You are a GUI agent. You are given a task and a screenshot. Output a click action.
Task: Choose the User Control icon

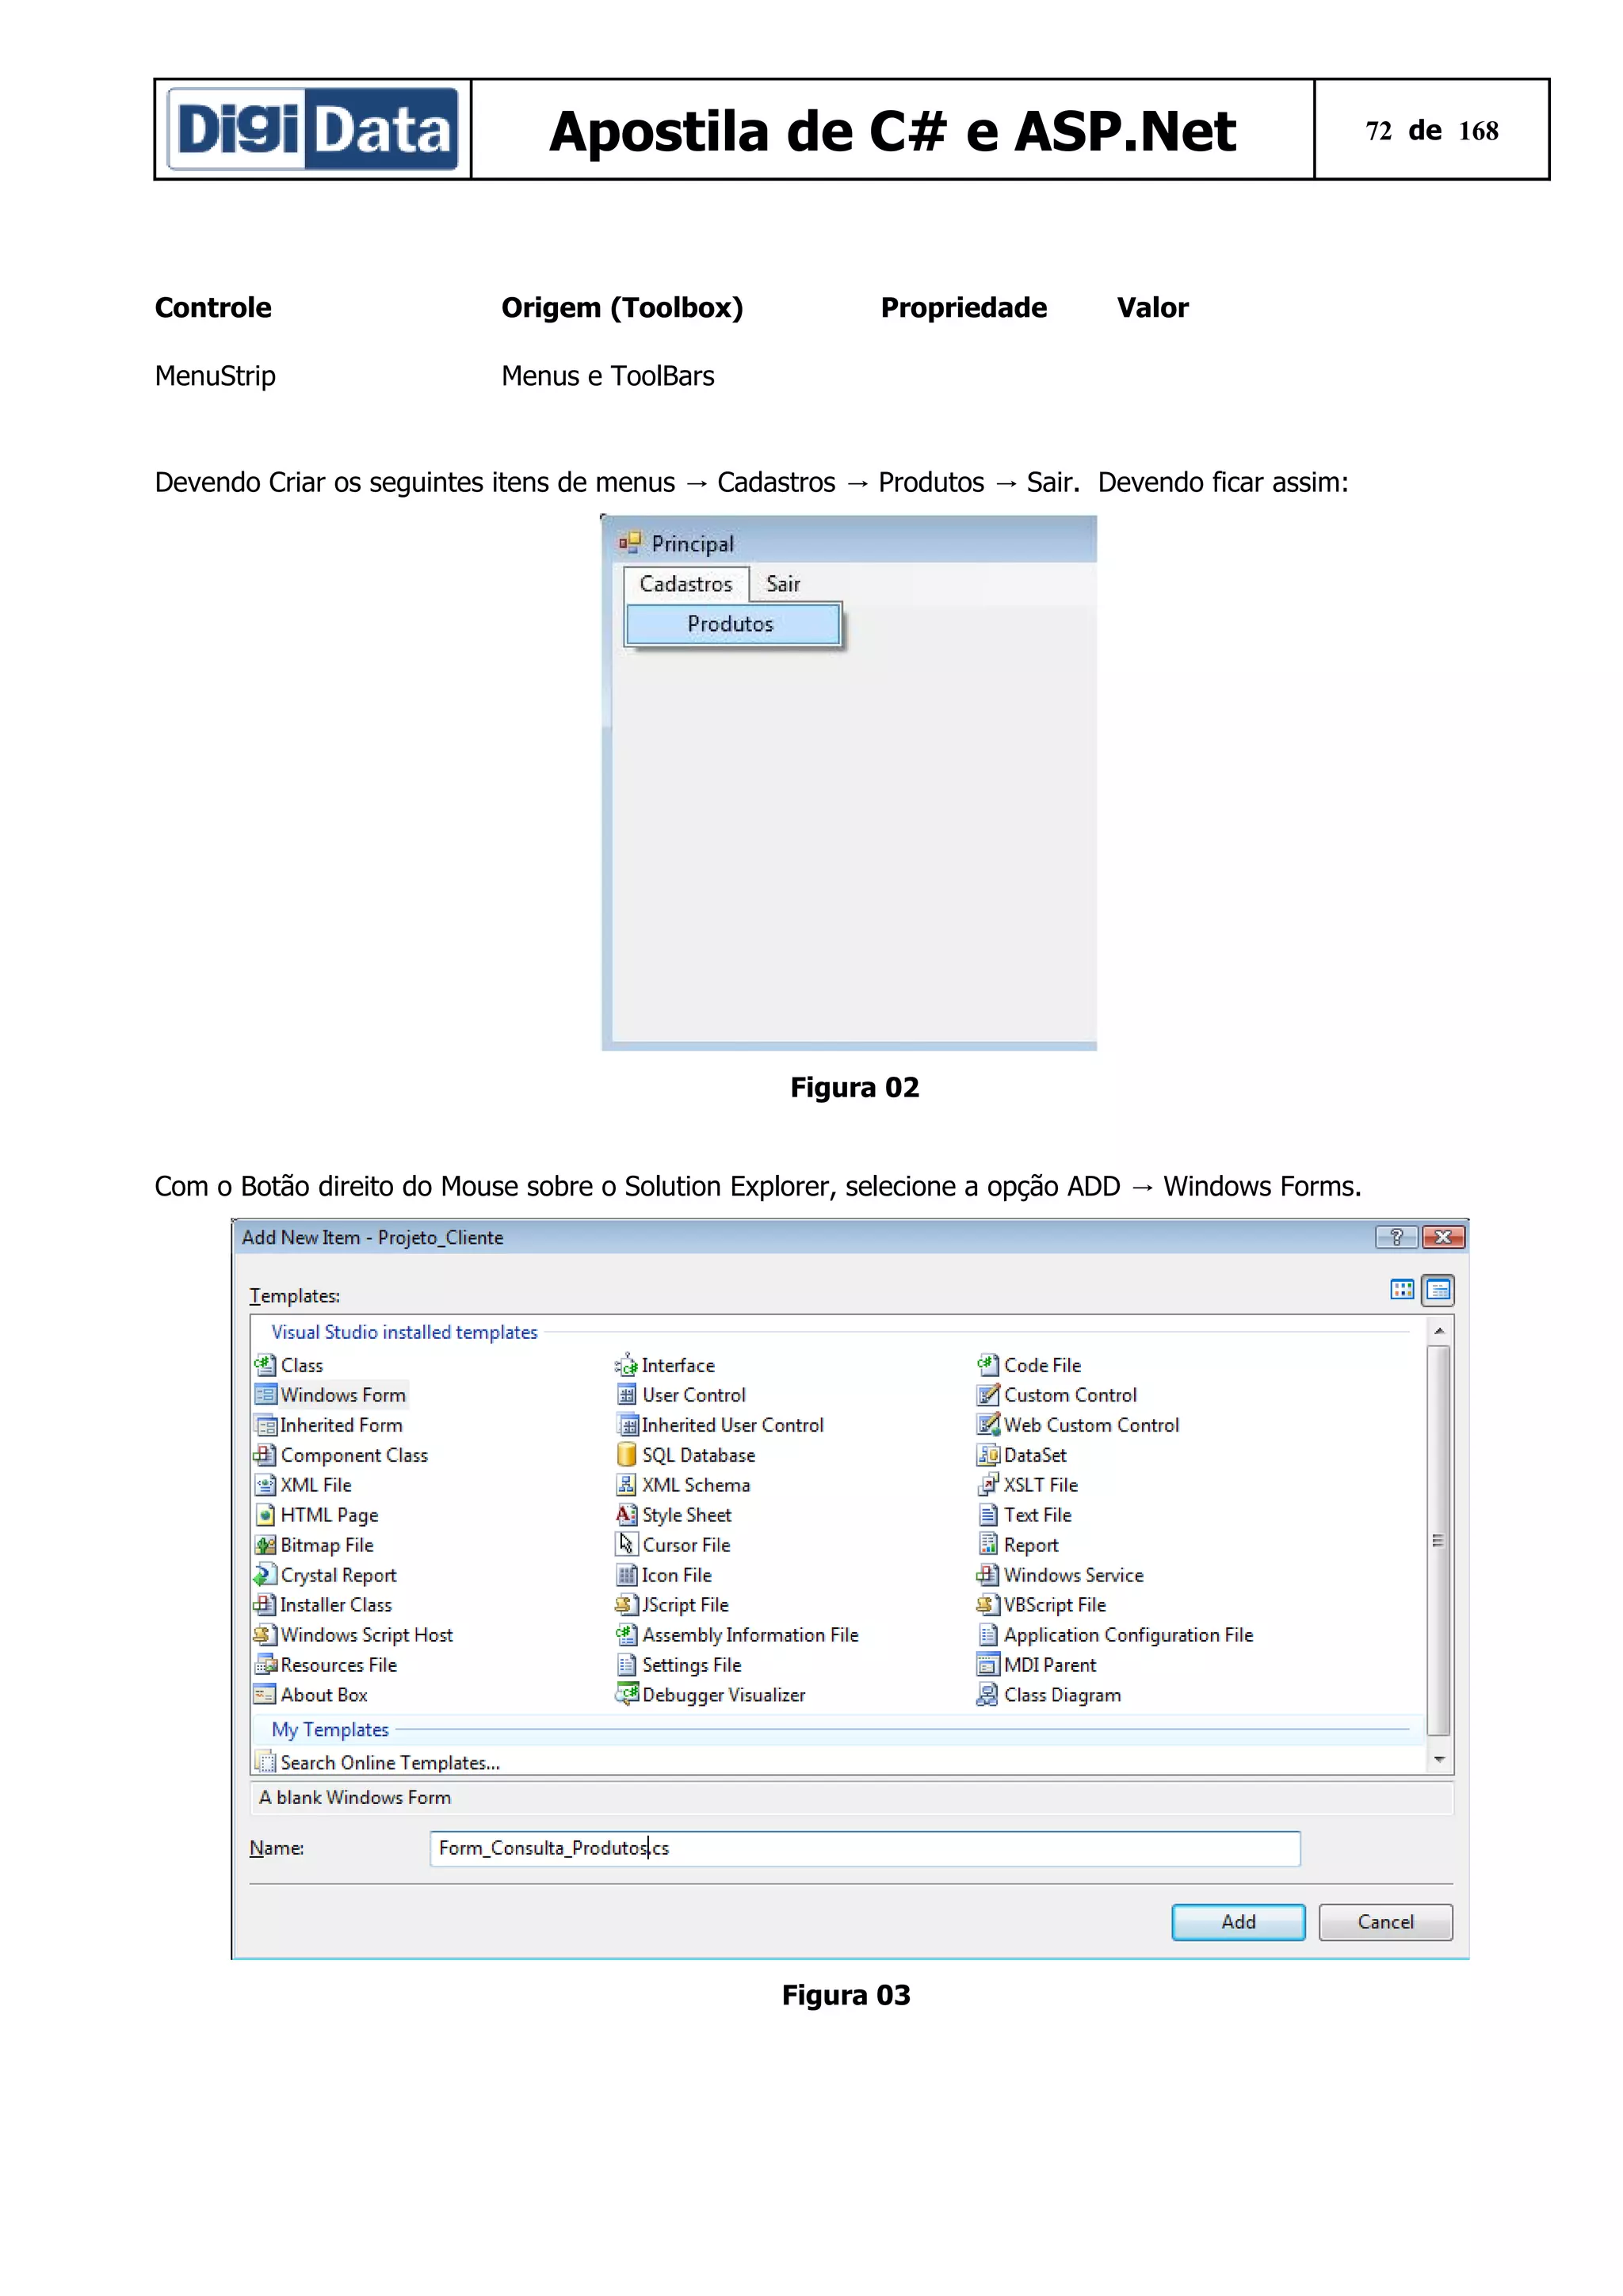click(626, 1394)
